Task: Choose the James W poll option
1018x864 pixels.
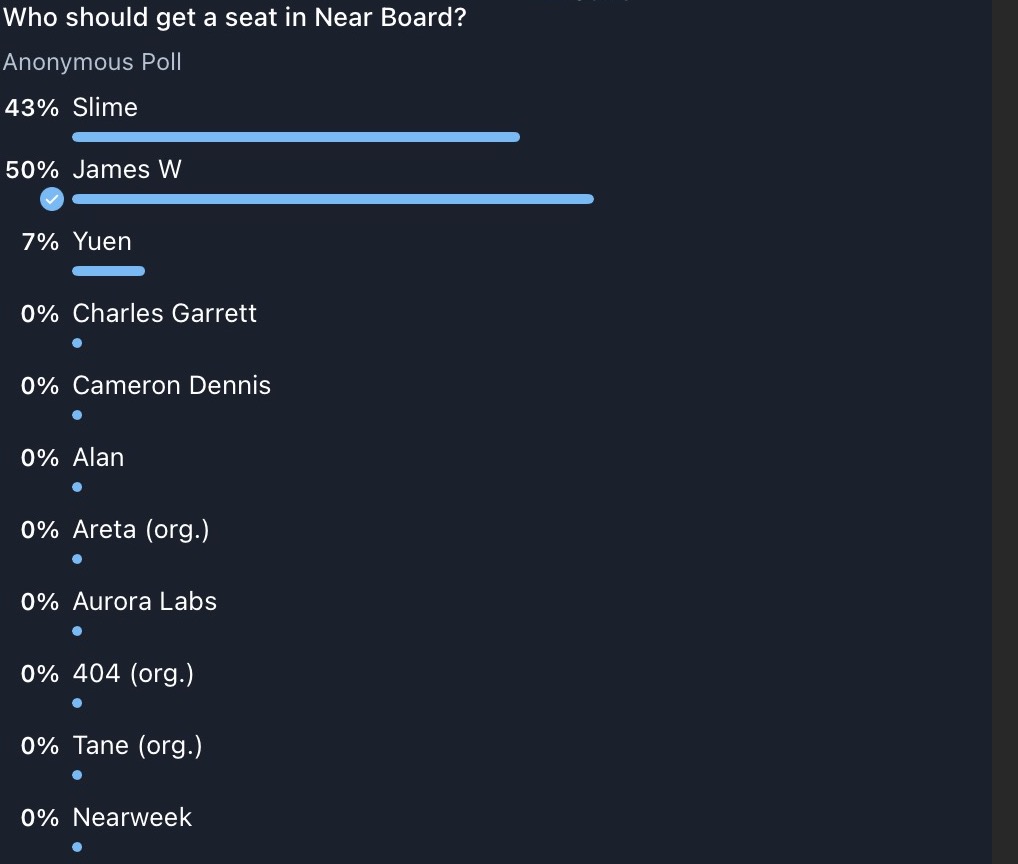Action: coord(127,170)
